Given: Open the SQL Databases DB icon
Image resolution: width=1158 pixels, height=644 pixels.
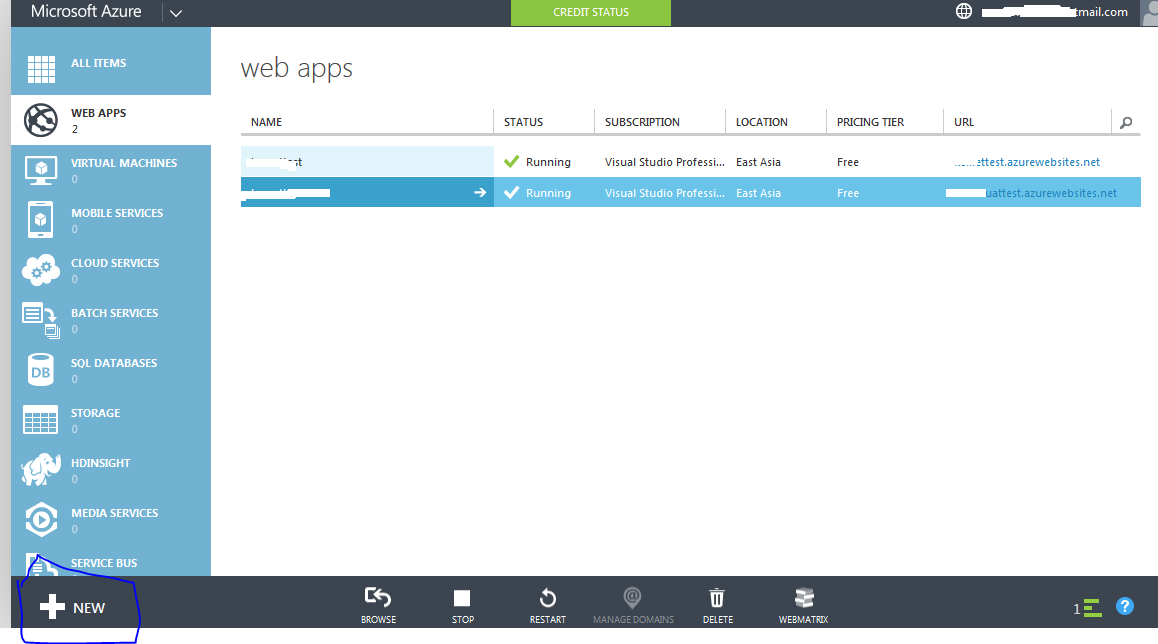Looking at the screenshot, I should 41,370.
